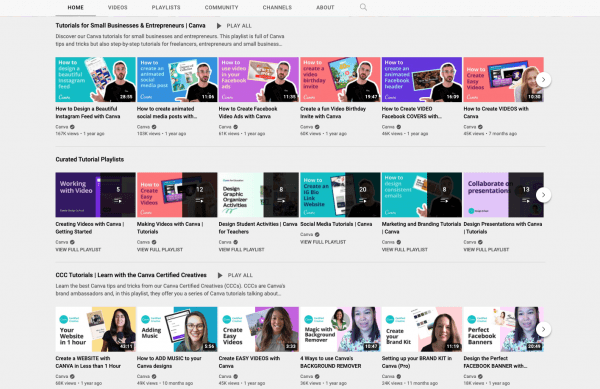Open title How to Design a Beautiful Instagram Feed
Screen dimensions: 600x389
click(88, 112)
